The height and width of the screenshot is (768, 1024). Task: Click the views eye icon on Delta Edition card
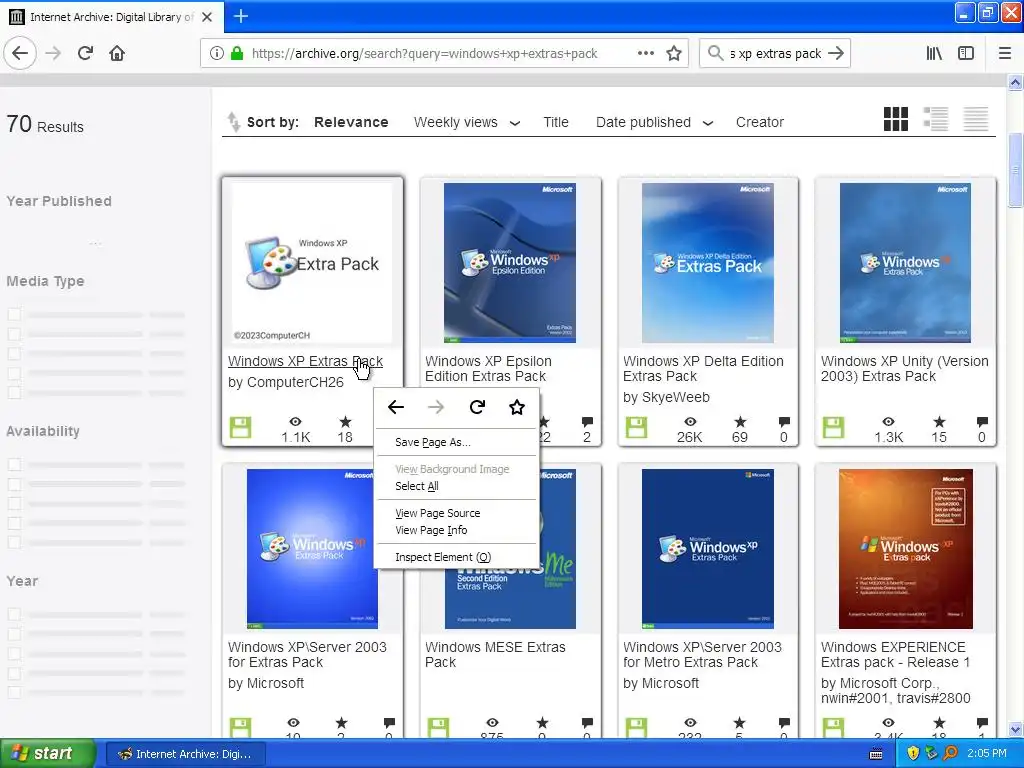[x=690, y=422]
